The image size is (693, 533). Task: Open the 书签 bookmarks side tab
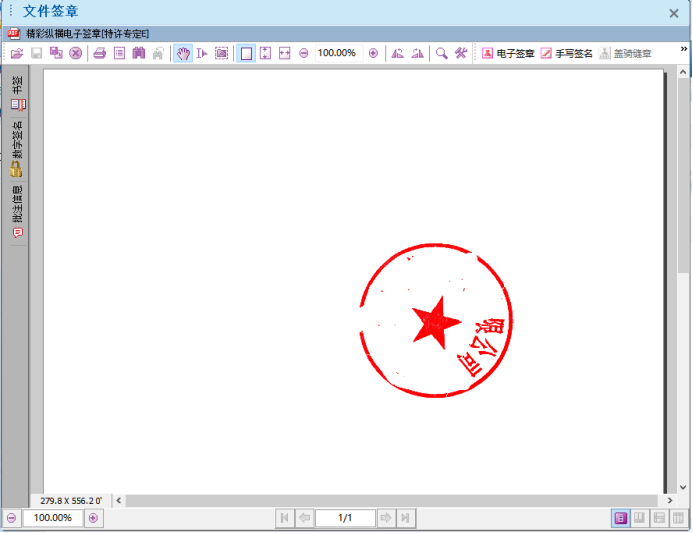tap(18, 93)
